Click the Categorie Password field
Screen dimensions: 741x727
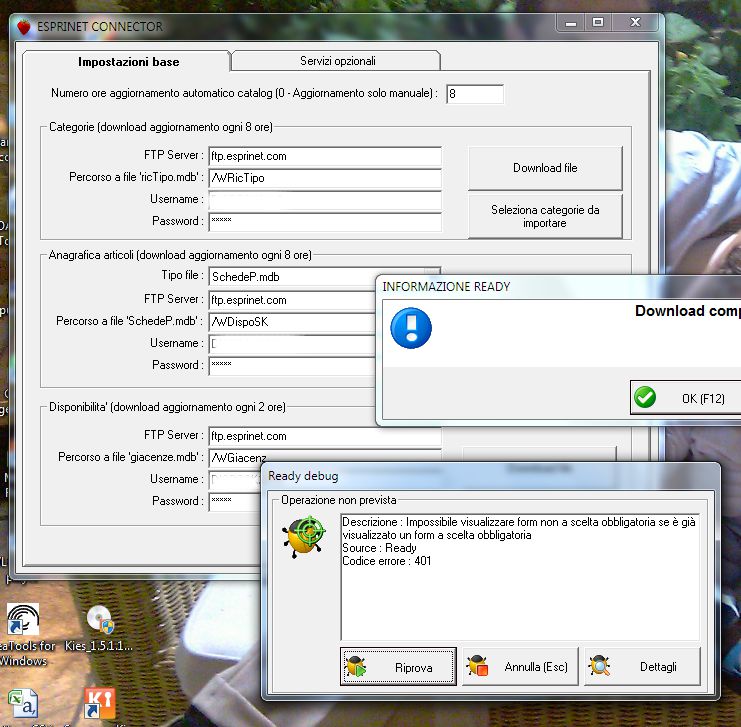325,222
